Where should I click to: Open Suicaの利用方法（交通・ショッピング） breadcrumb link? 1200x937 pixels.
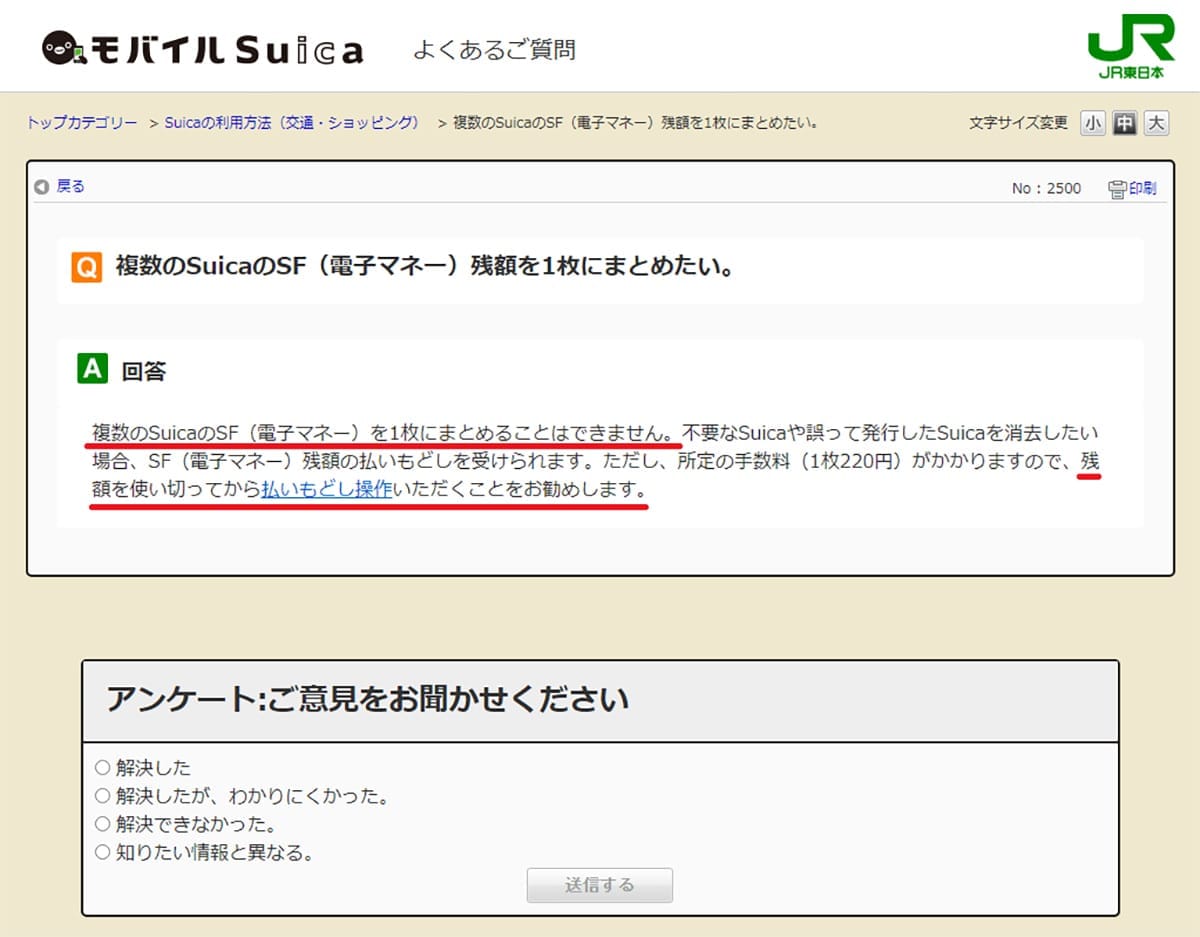pyautogui.click(x=292, y=122)
